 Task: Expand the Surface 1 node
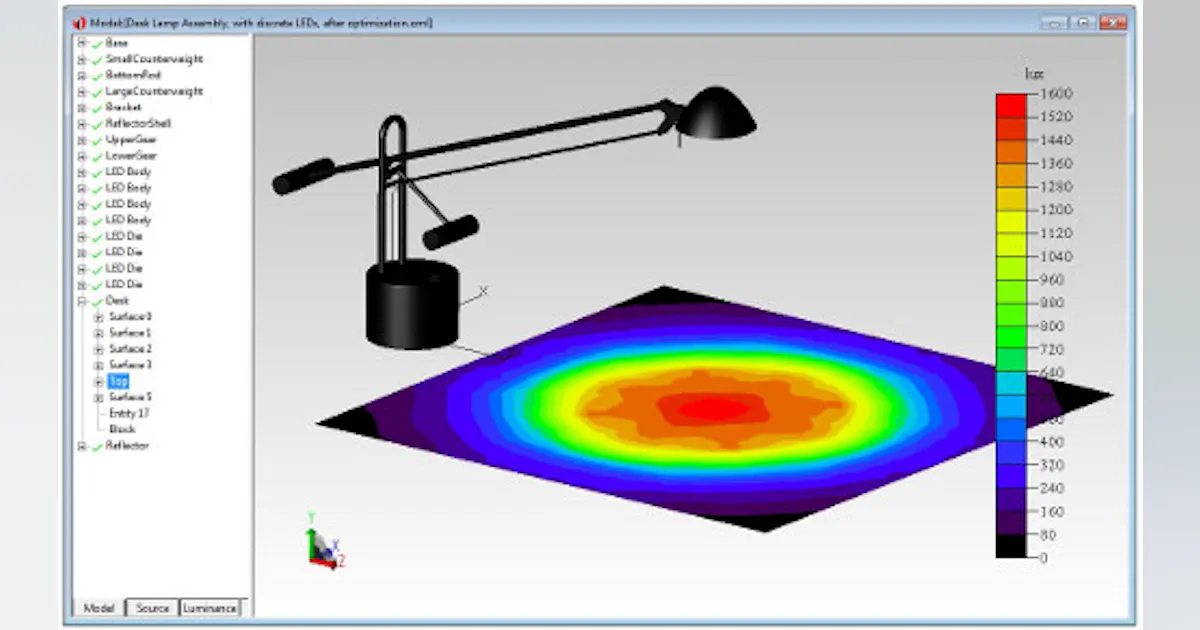tap(99, 333)
